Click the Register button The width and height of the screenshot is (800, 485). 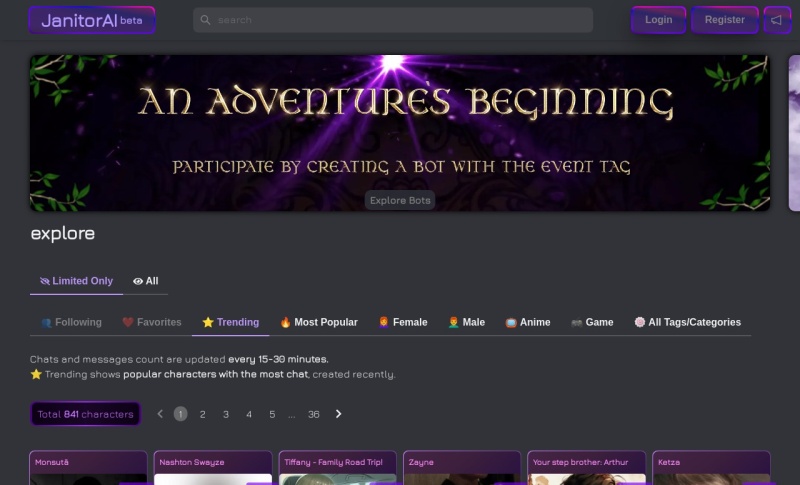point(724,20)
